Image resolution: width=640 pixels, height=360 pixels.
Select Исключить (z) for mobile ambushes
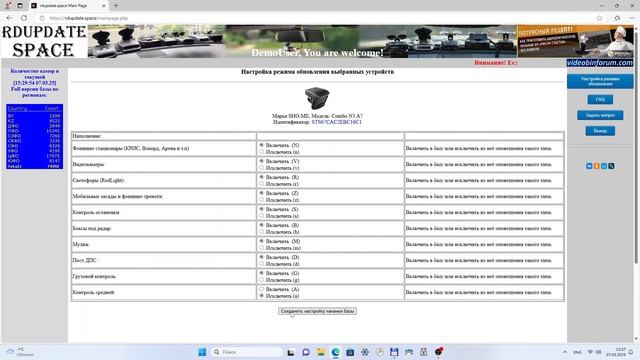click(x=262, y=200)
